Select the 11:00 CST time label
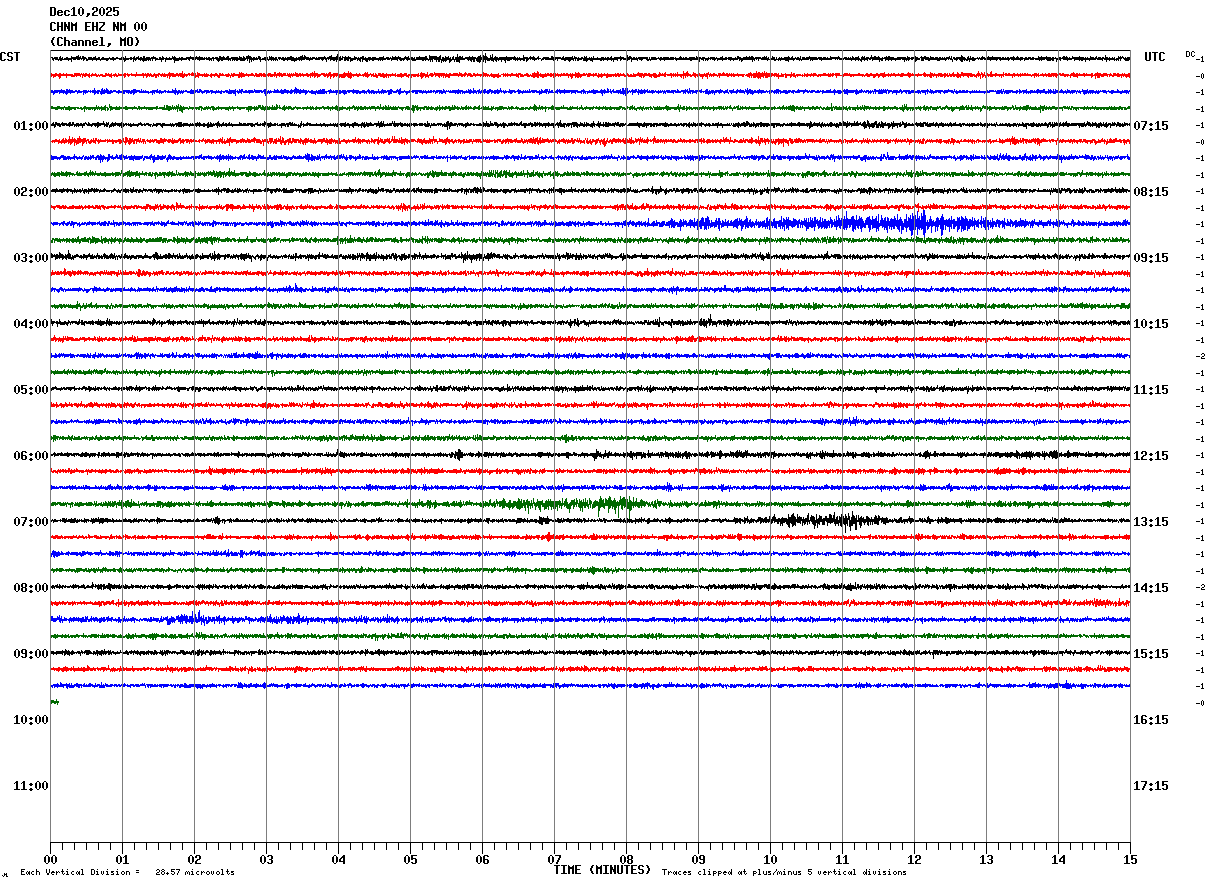 pos(30,785)
